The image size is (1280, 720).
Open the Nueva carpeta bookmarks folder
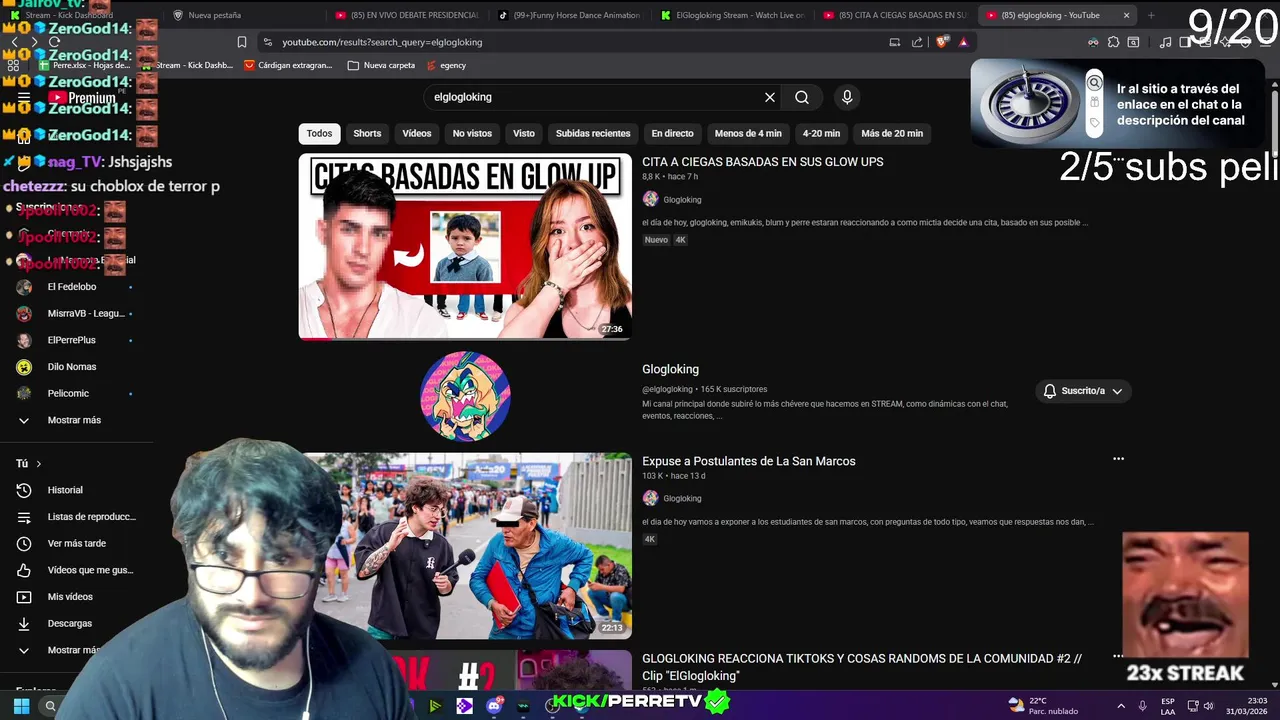point(380,65)
